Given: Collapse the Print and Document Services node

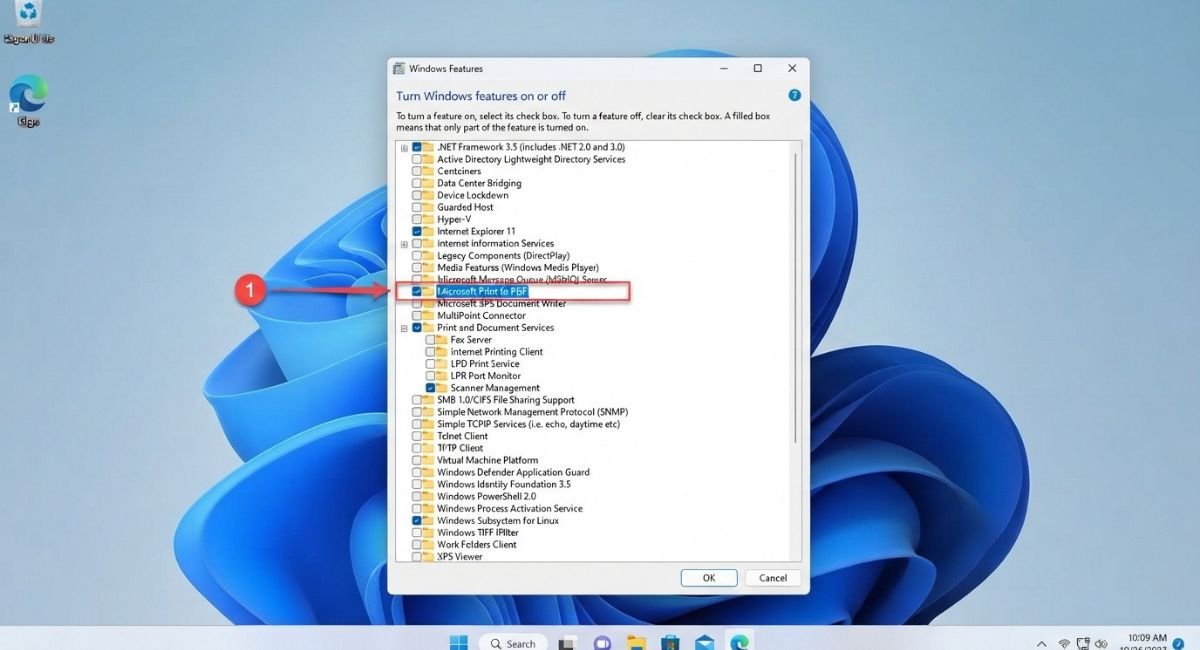Looking at the screenshot, I should tap(404, 327).
